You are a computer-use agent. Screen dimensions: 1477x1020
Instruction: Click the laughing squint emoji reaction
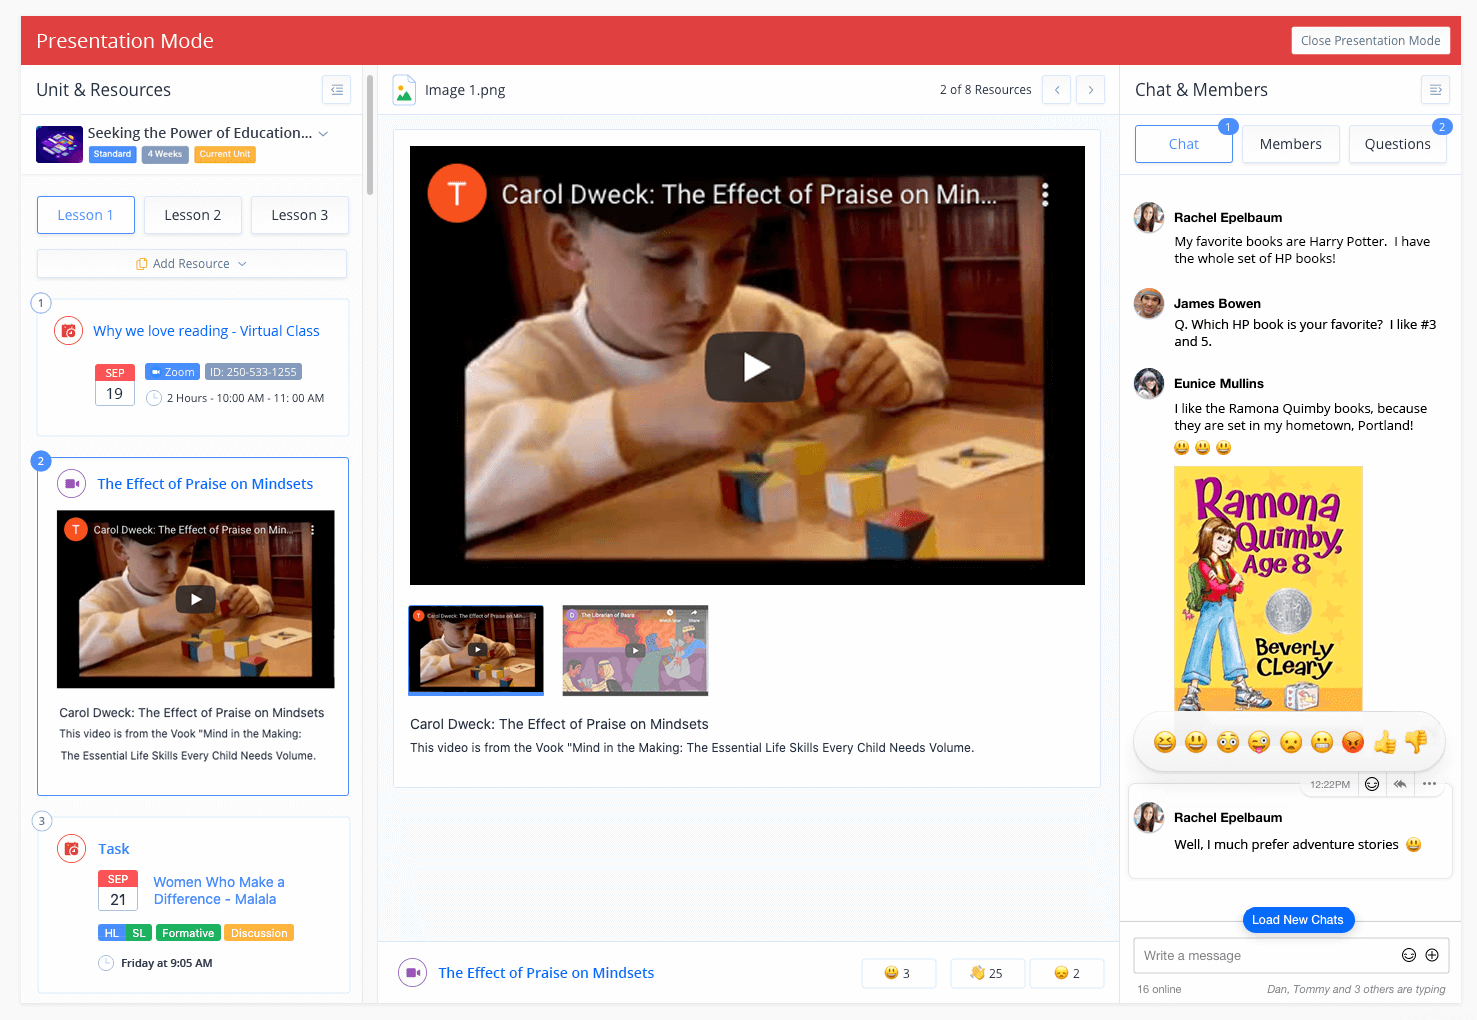pyautogui.click(x=1164, y=742)
